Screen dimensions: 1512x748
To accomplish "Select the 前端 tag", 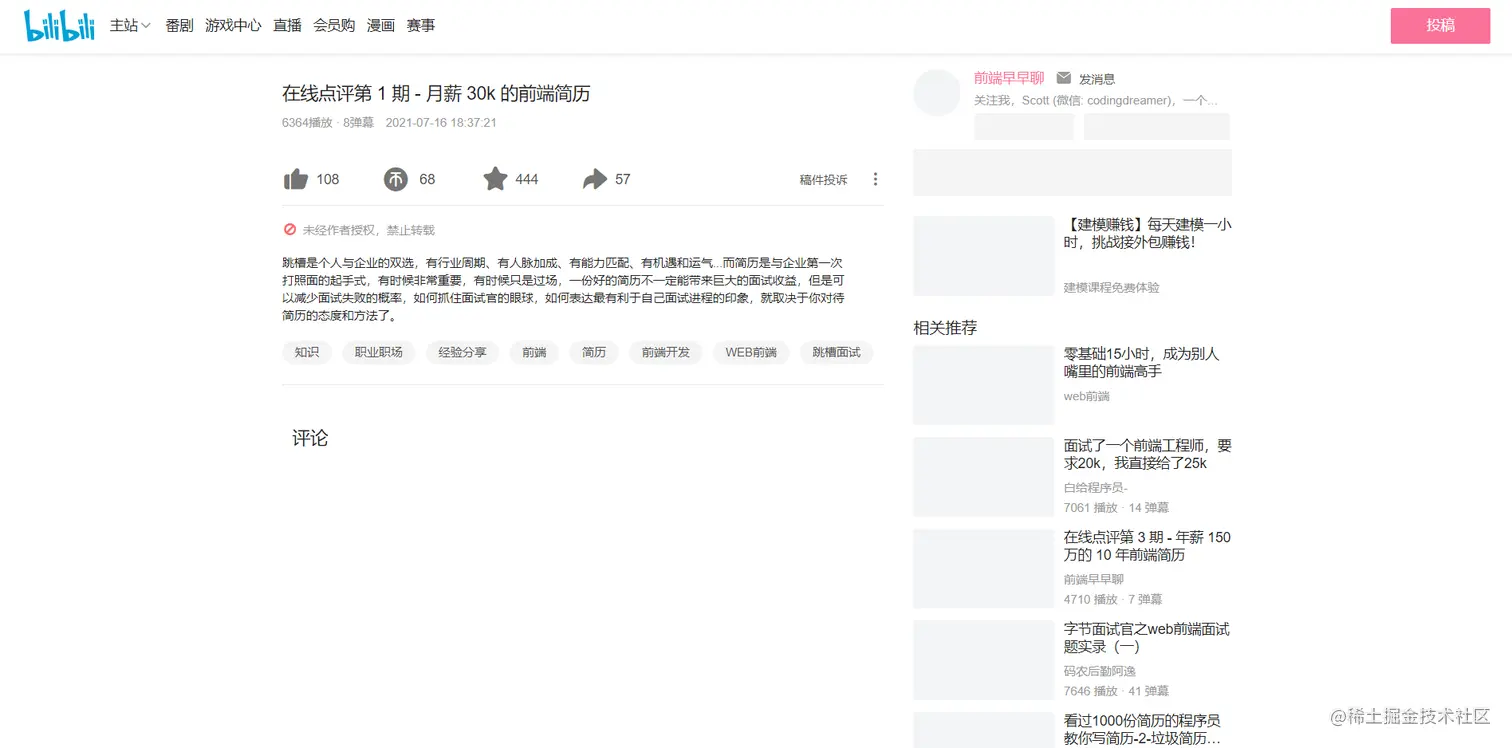I will point(534,352).
